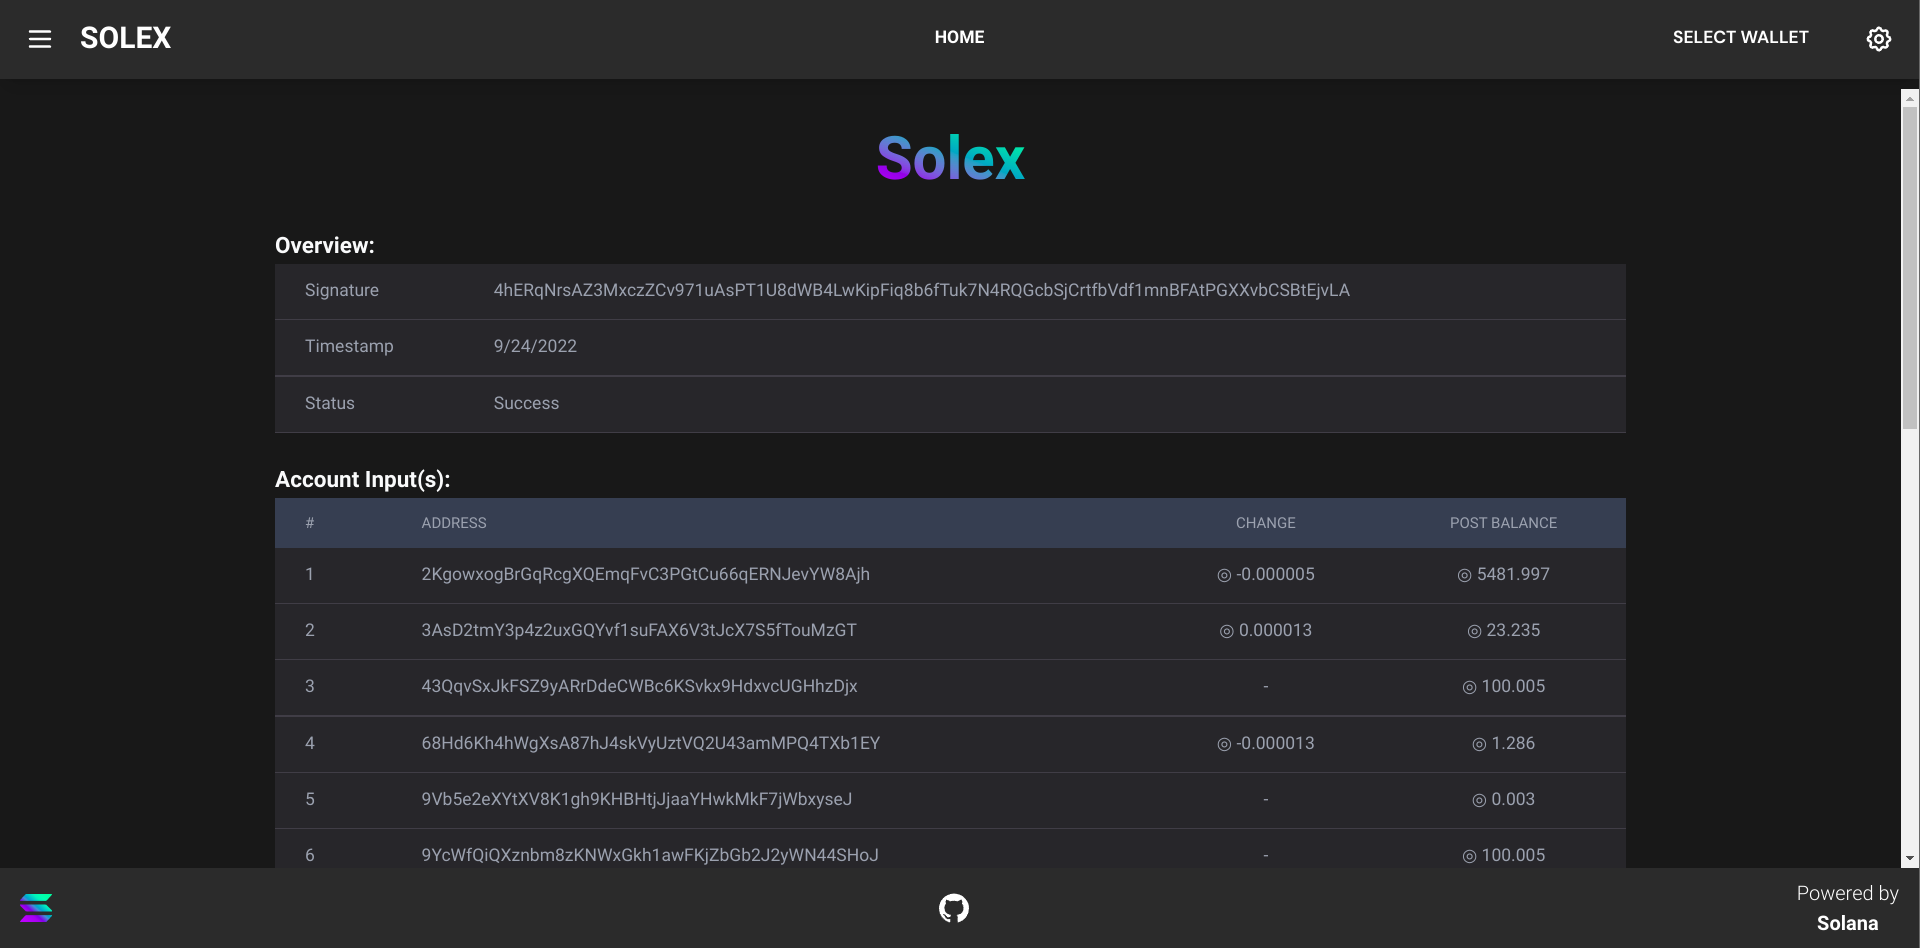Click the SOL token icon next to 5481.997

pos(1466,575)
